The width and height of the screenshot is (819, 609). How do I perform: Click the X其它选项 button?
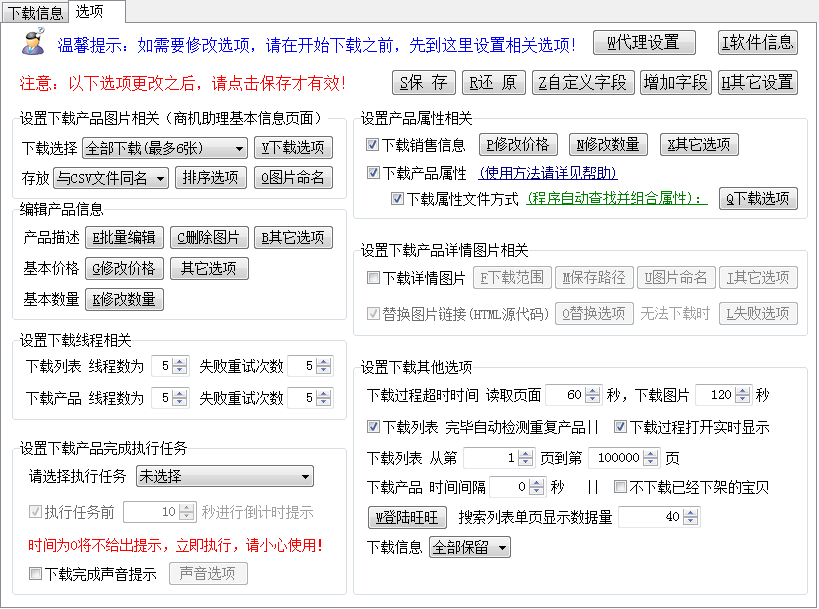(699, 145)
